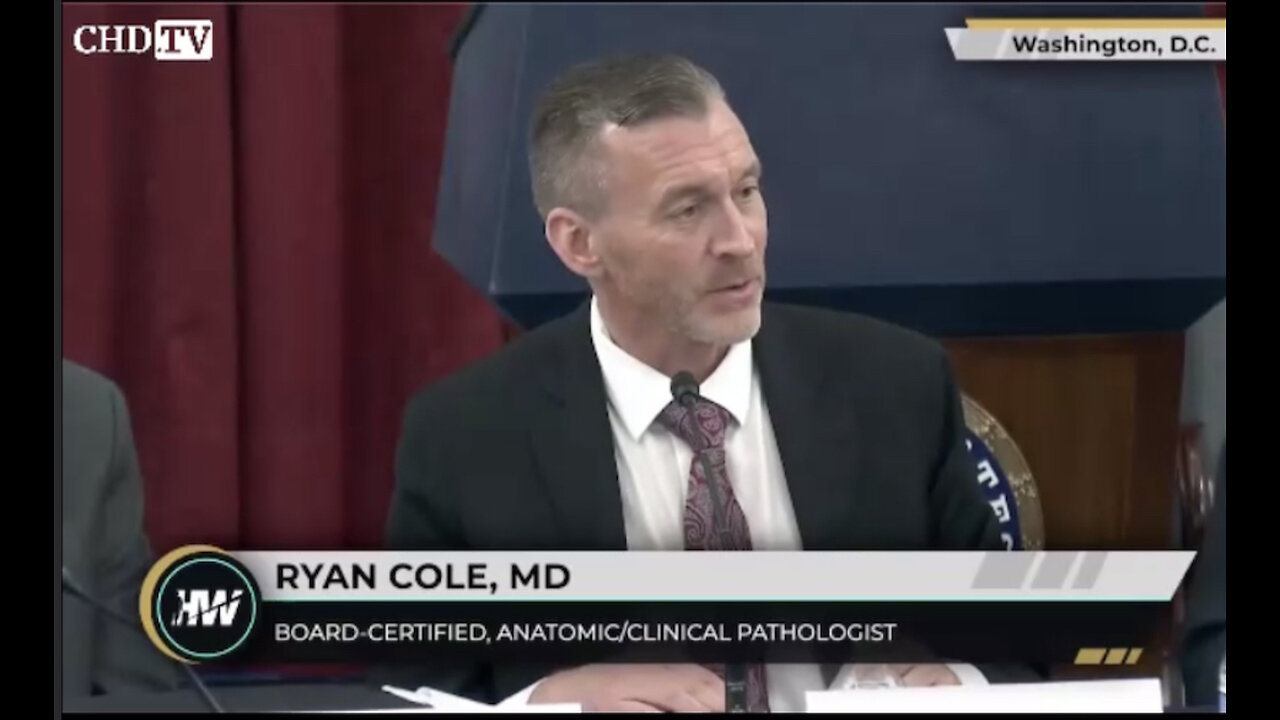Screen dimensions: 1280x720
Task: Click the Board-Certified Pathologist subtitle text
Action: click(585, 632)
